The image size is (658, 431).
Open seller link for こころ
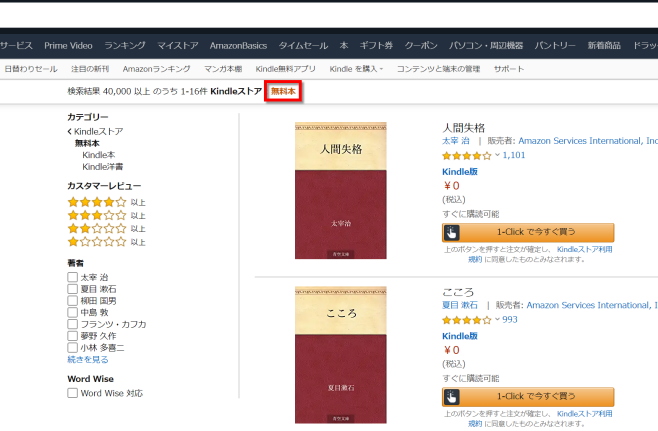[592, 305]
